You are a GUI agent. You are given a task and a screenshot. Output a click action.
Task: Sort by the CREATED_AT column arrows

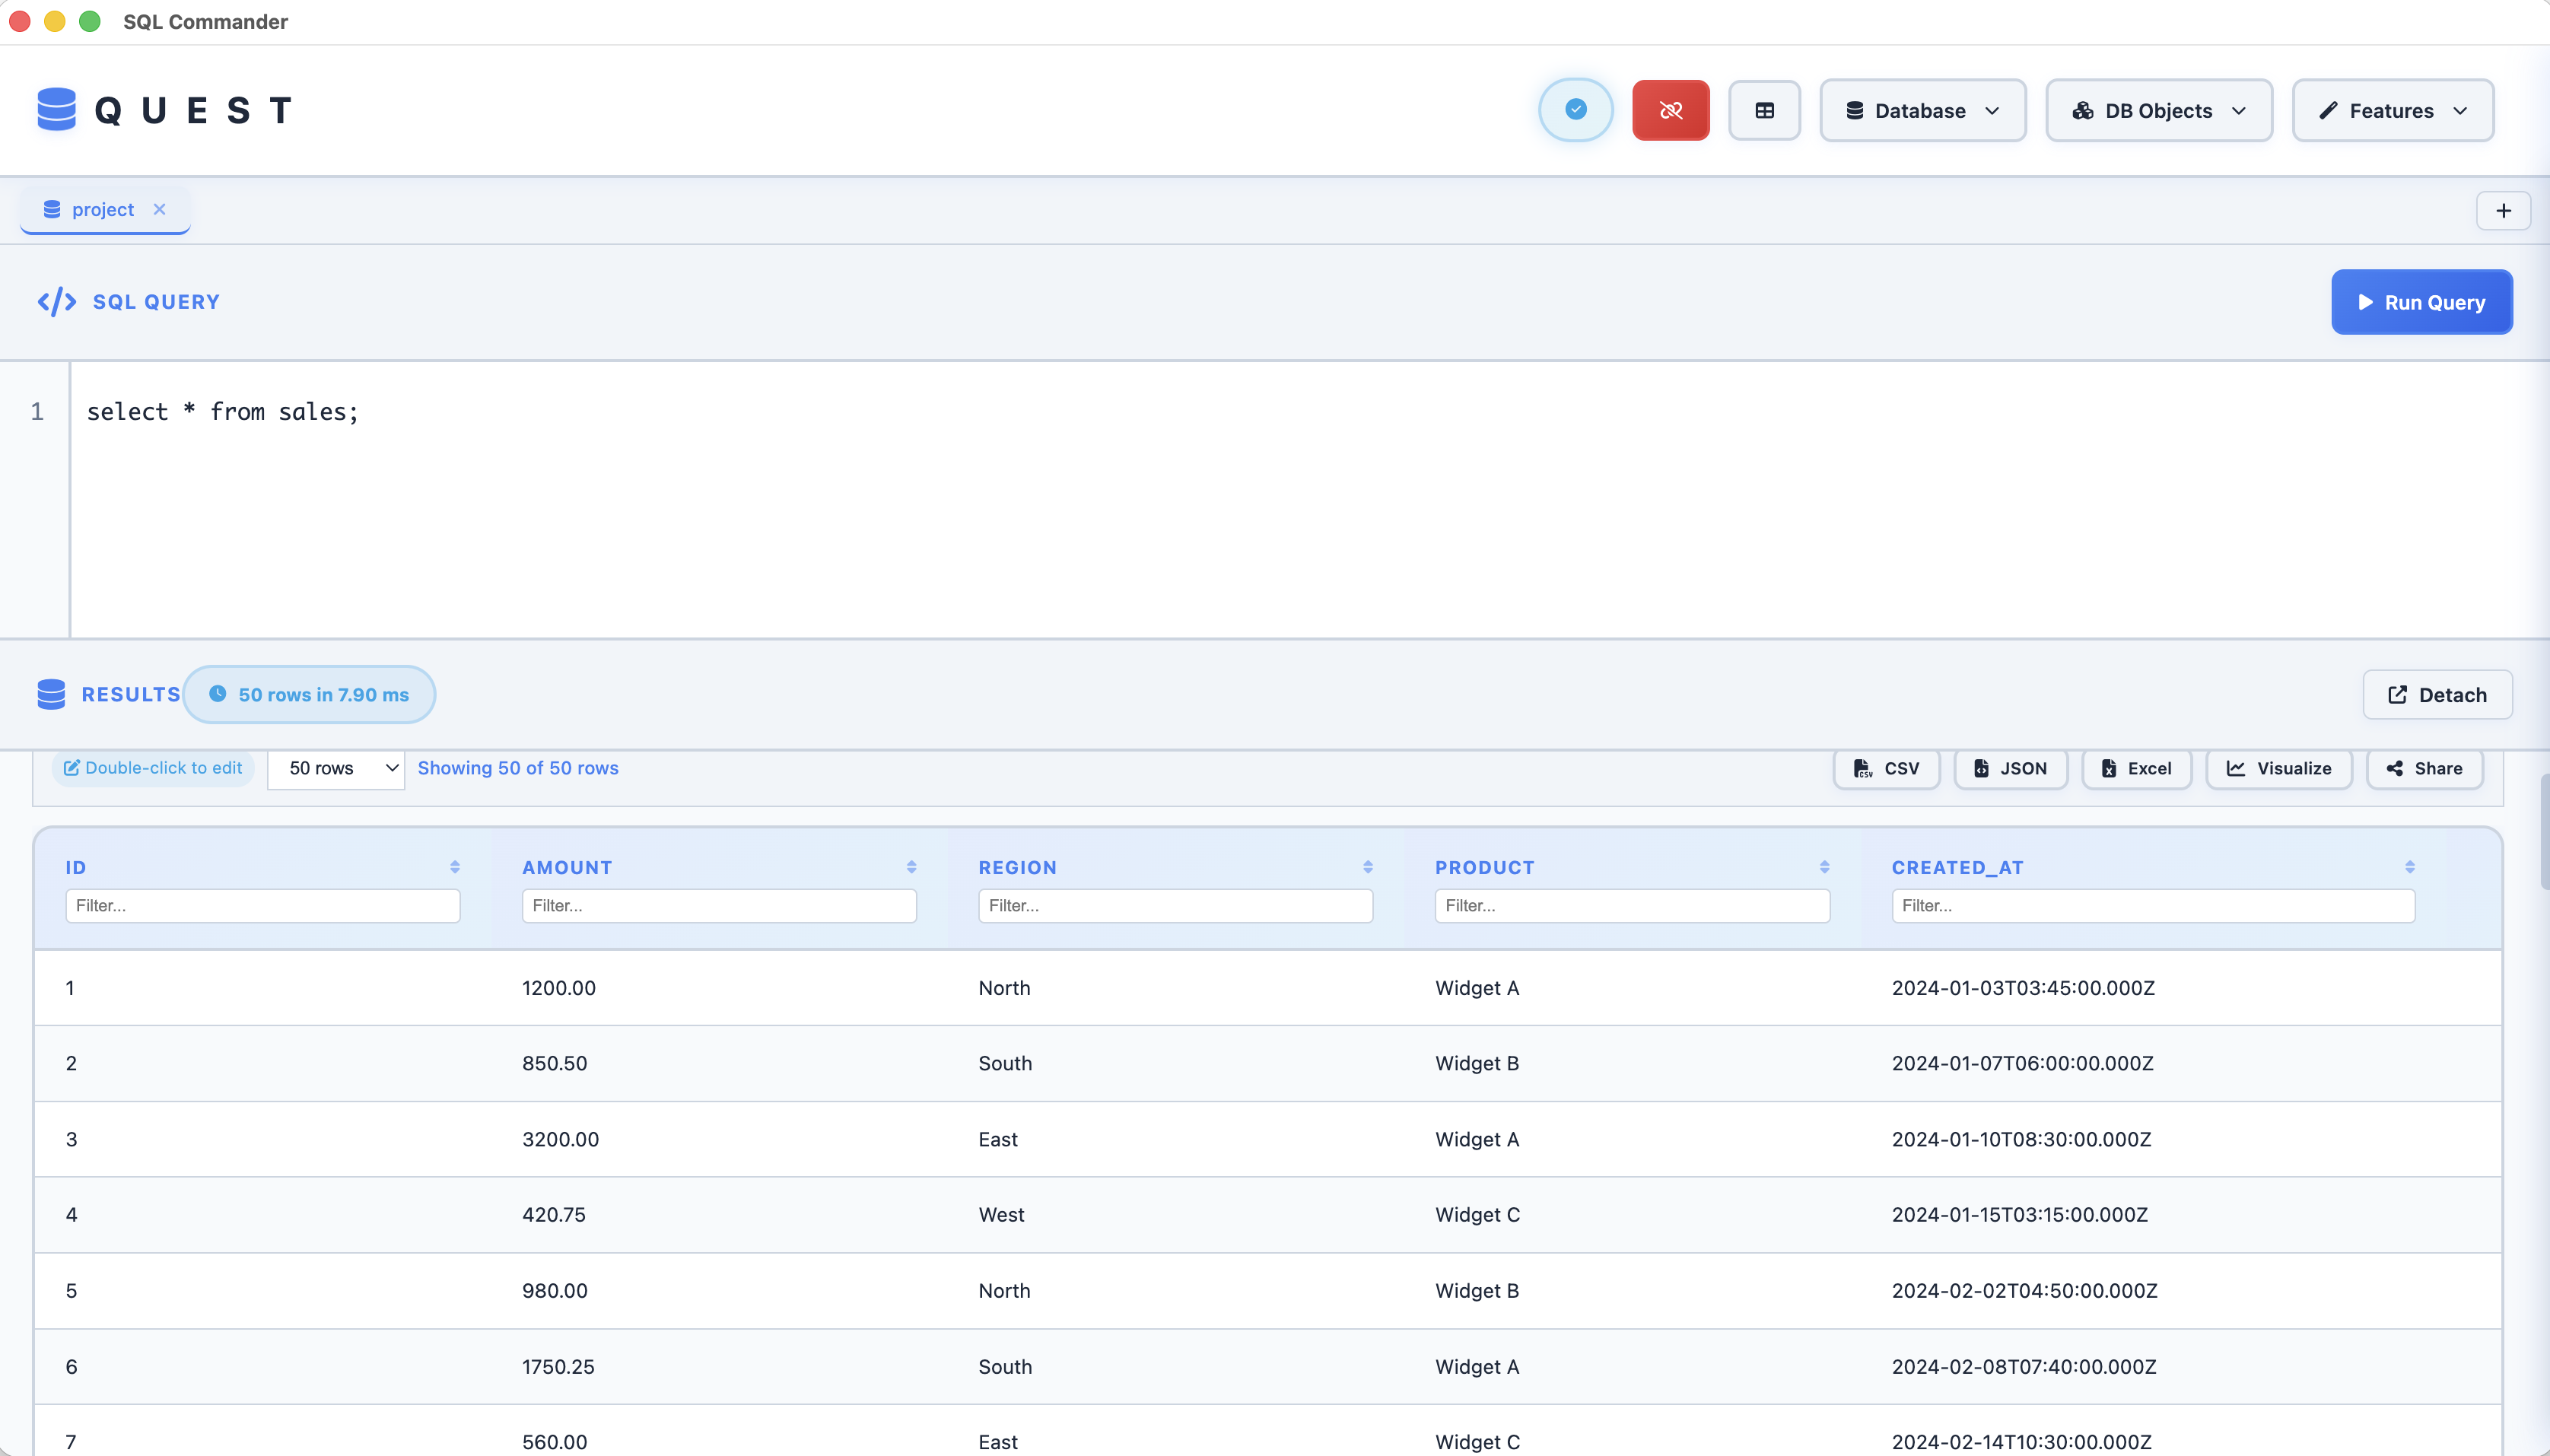coord(2410,867)
